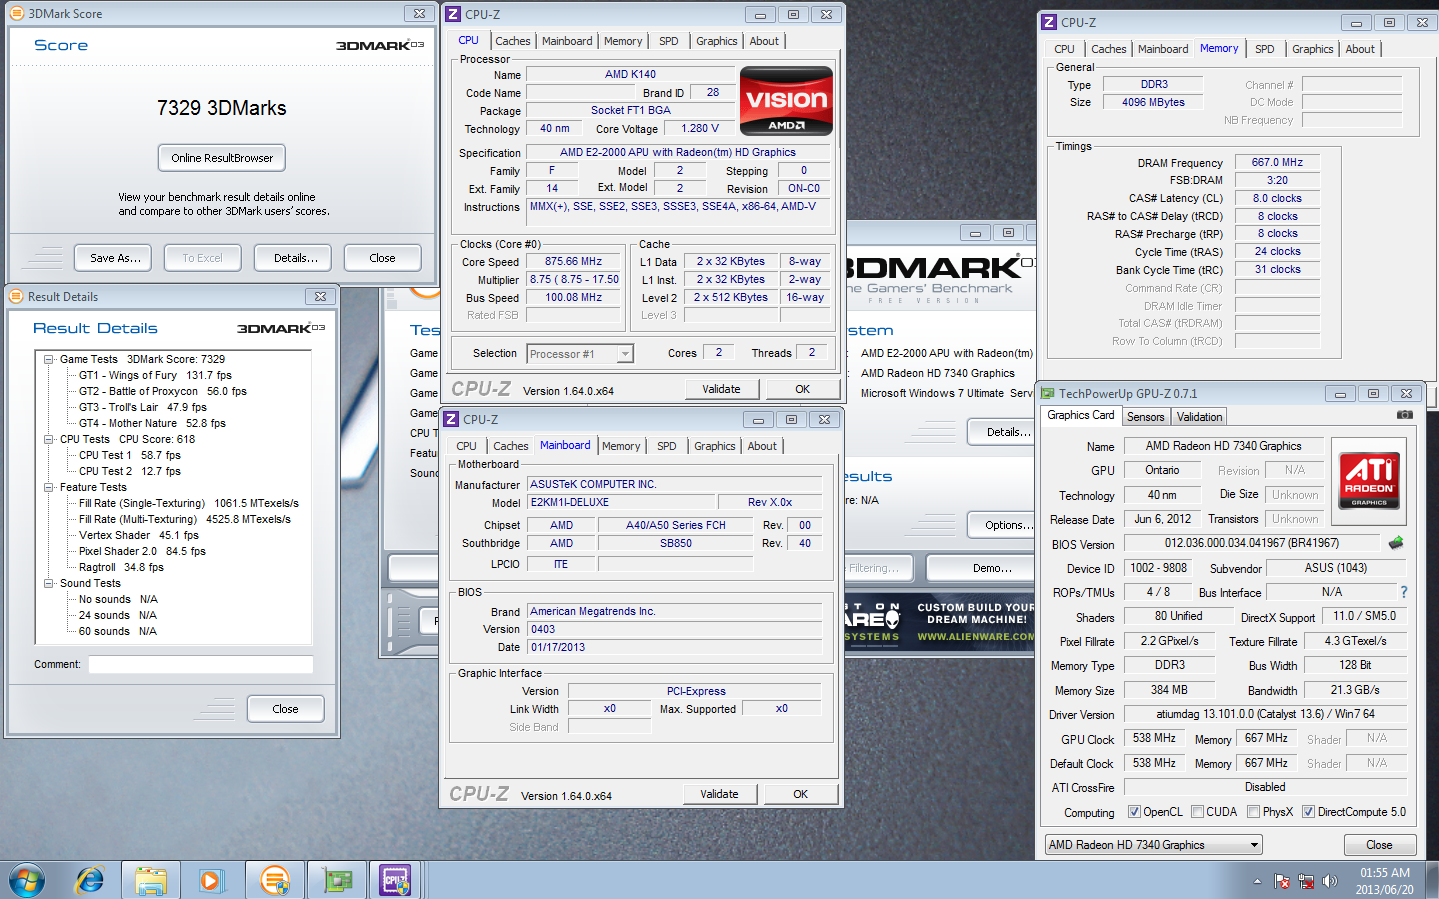Open Graphics tab in CPU-Z Mainboard window
Screen dimensions: 1439x899
click(715, 446)
